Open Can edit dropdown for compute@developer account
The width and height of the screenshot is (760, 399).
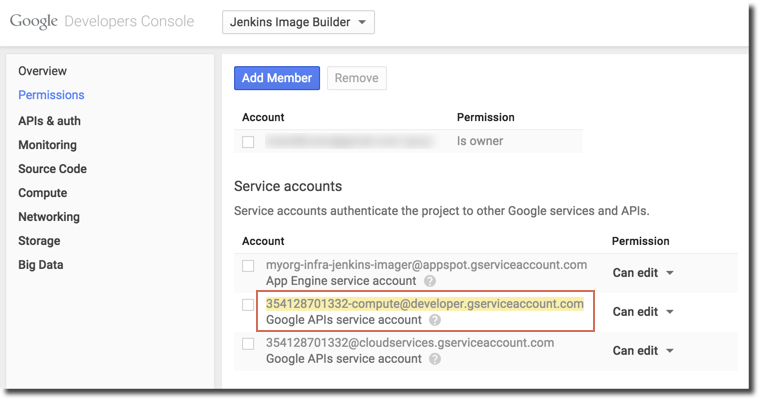pos(643,312)
